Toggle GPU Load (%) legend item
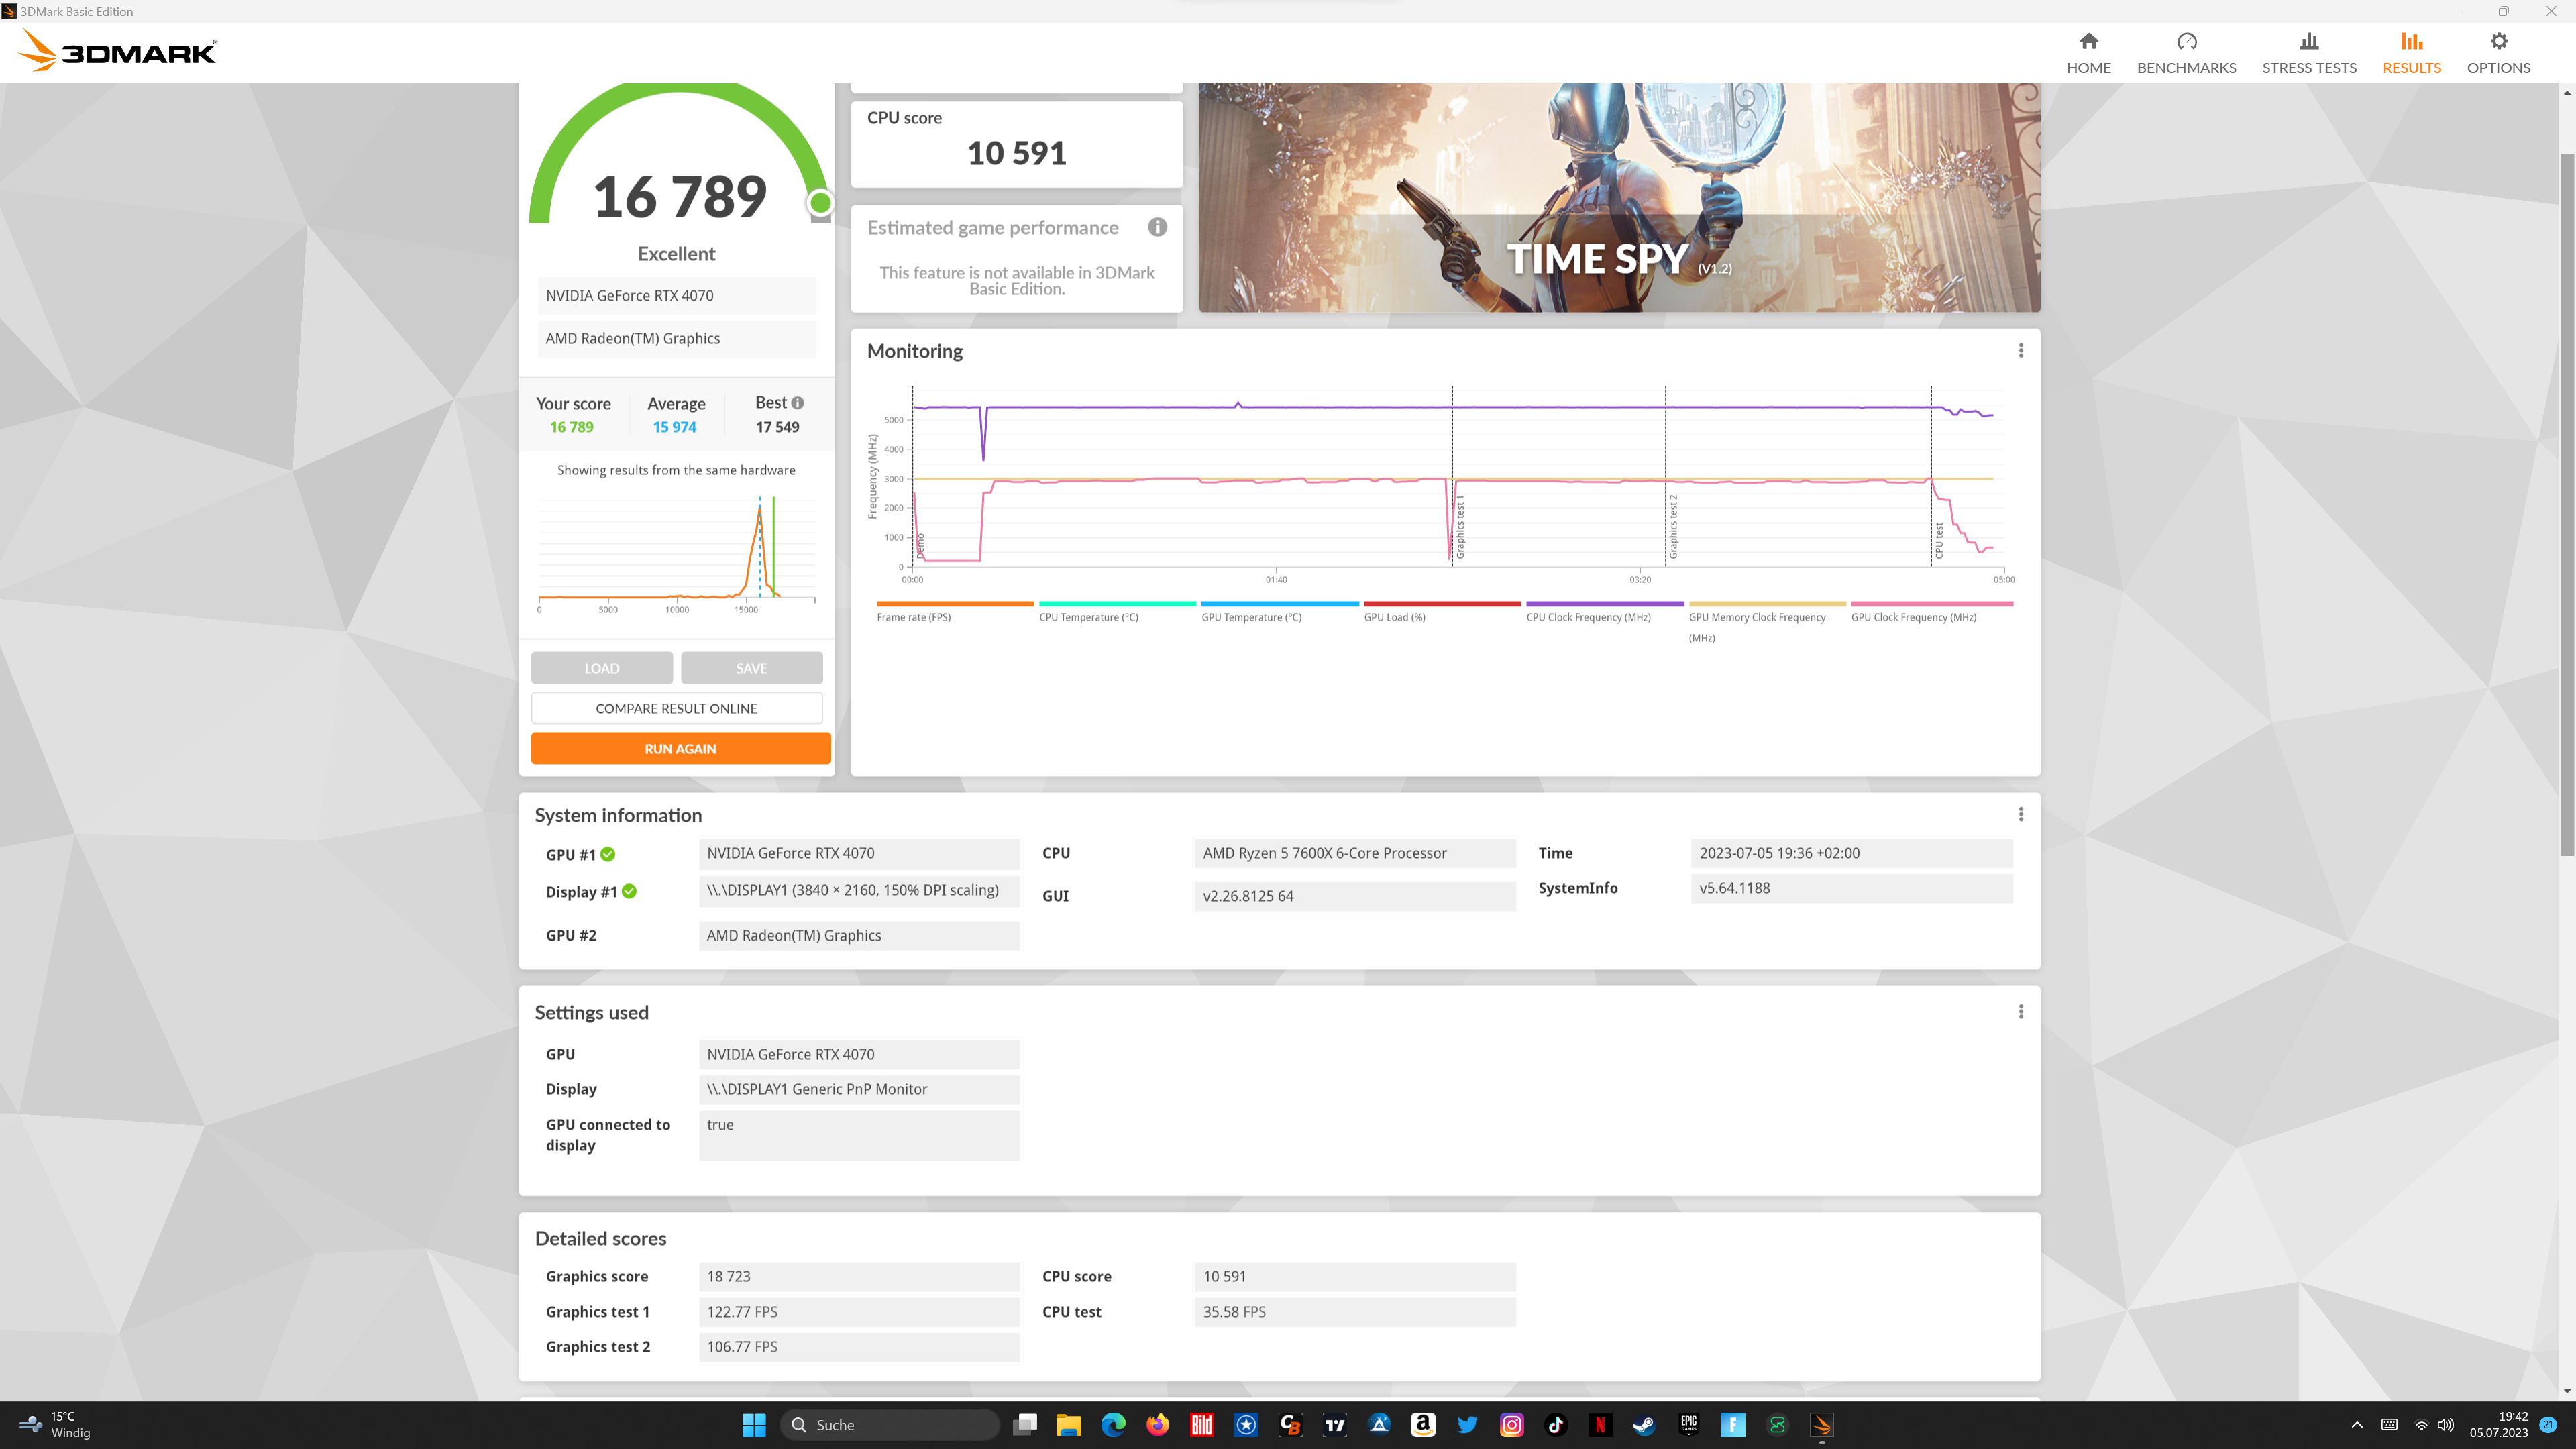This screenshot has width=2576, height=1449. (x=1394, y=617)
